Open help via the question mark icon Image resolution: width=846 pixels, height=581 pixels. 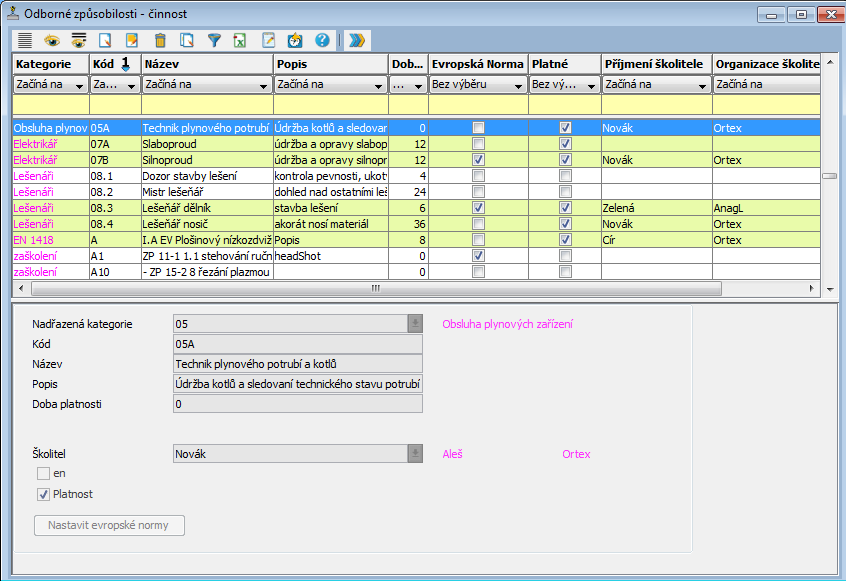point(321,41)
